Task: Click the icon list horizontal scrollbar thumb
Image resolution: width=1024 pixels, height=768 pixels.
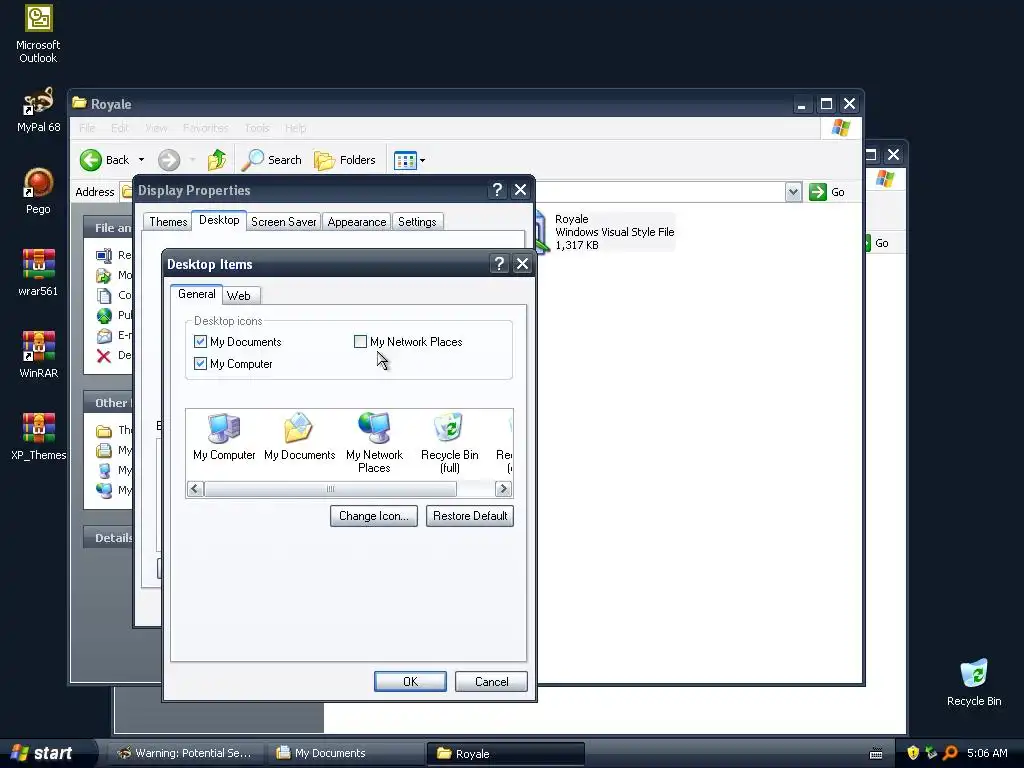Action: 330,488
